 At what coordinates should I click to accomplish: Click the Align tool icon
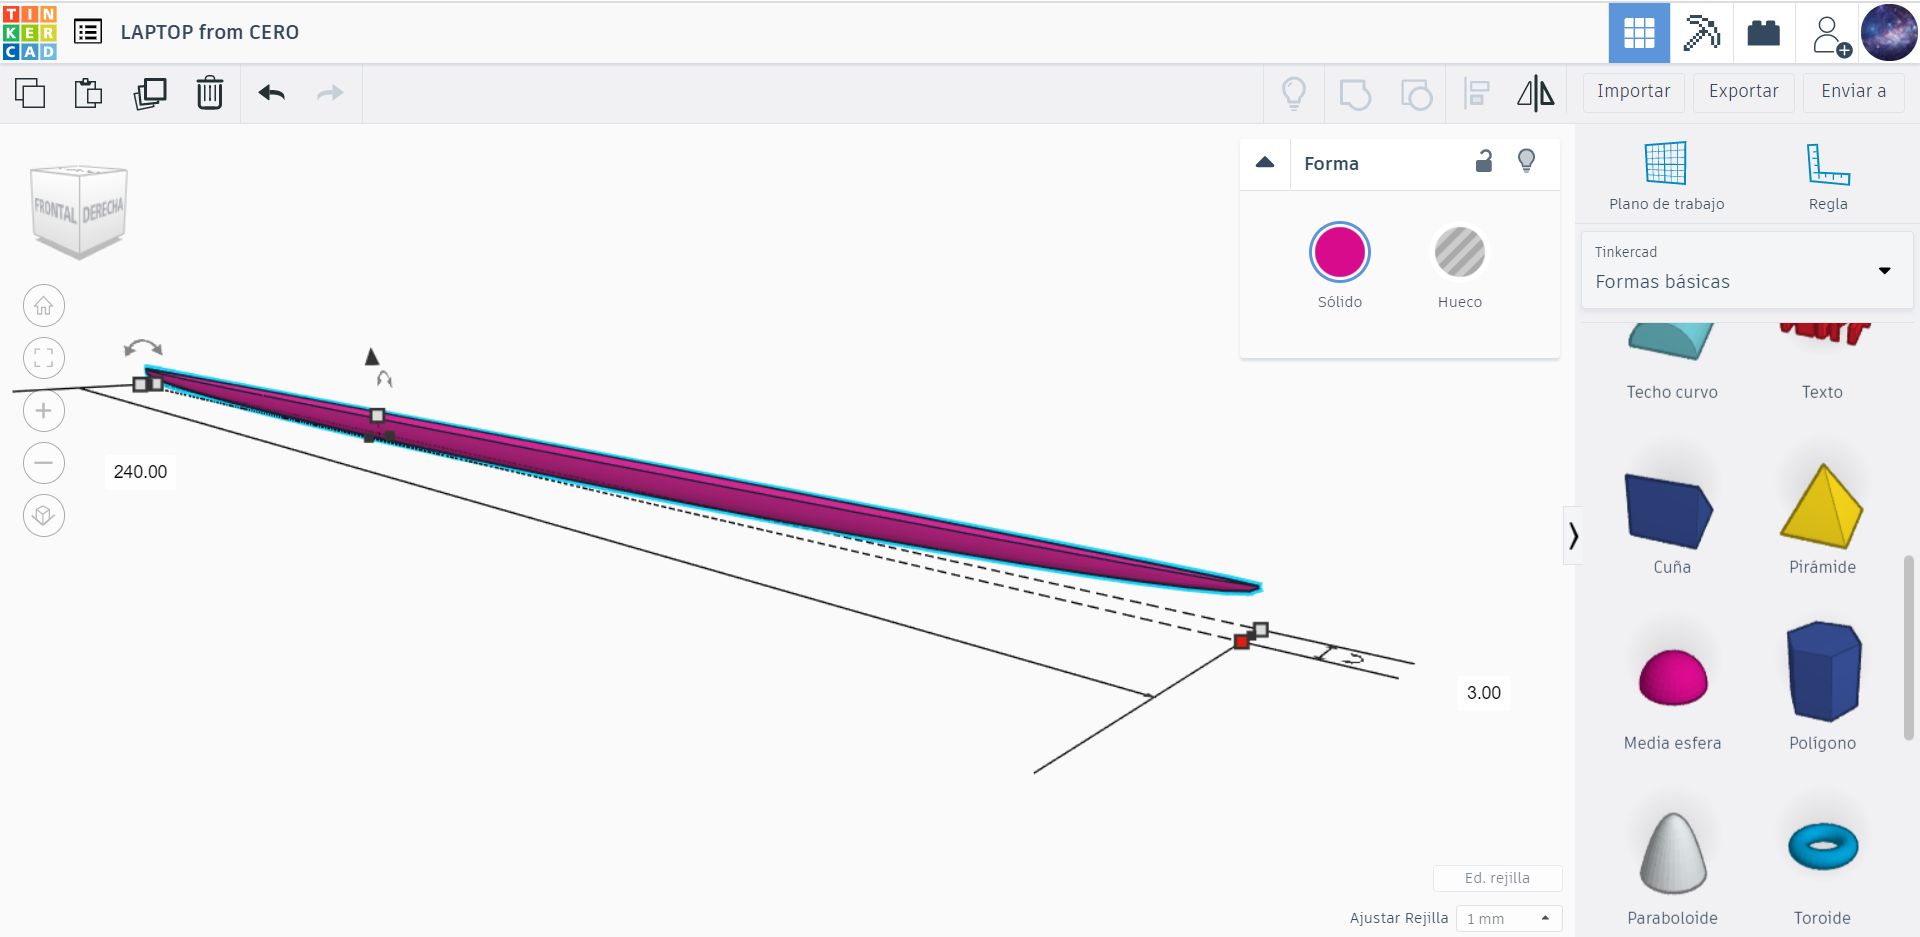click(1476, 94)
